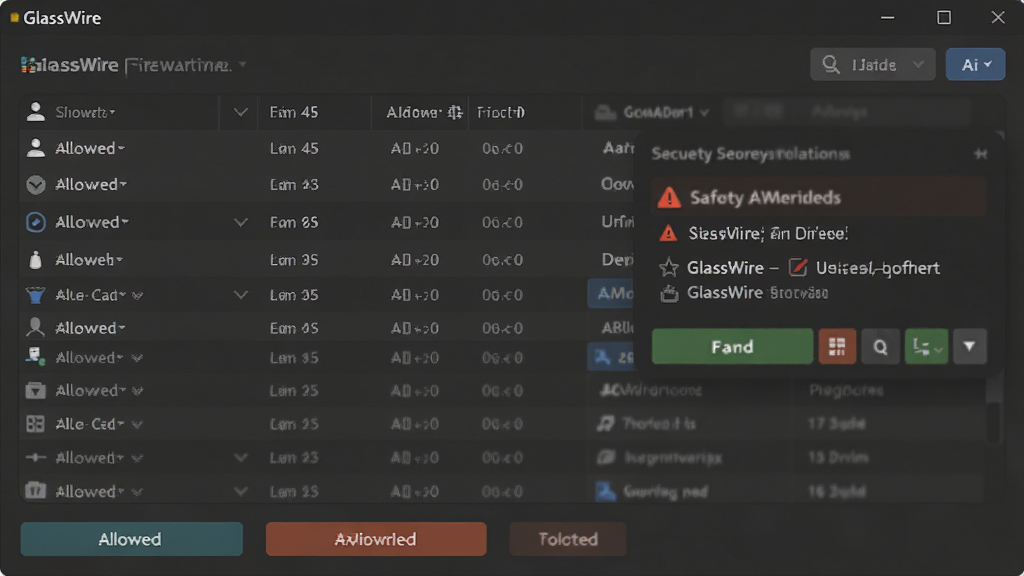The height and width of the screenshot is (576, 1024).
Task: Click the briefcase icon in last row
Action: pos(35,490)
